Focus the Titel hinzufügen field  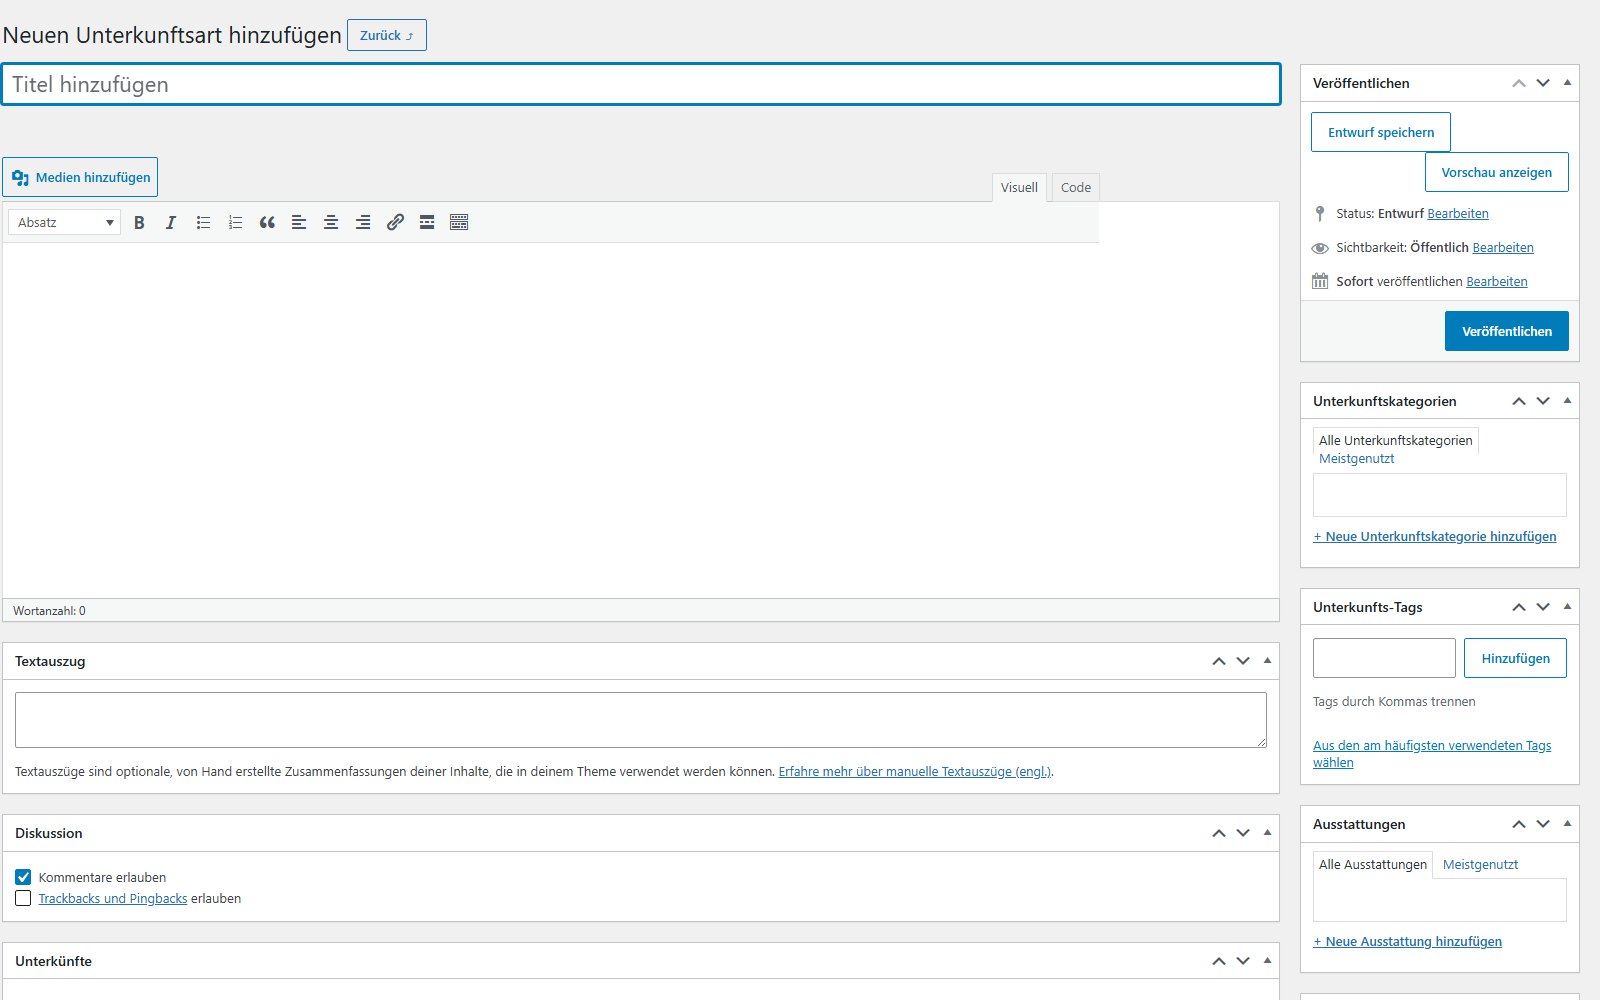641,84
